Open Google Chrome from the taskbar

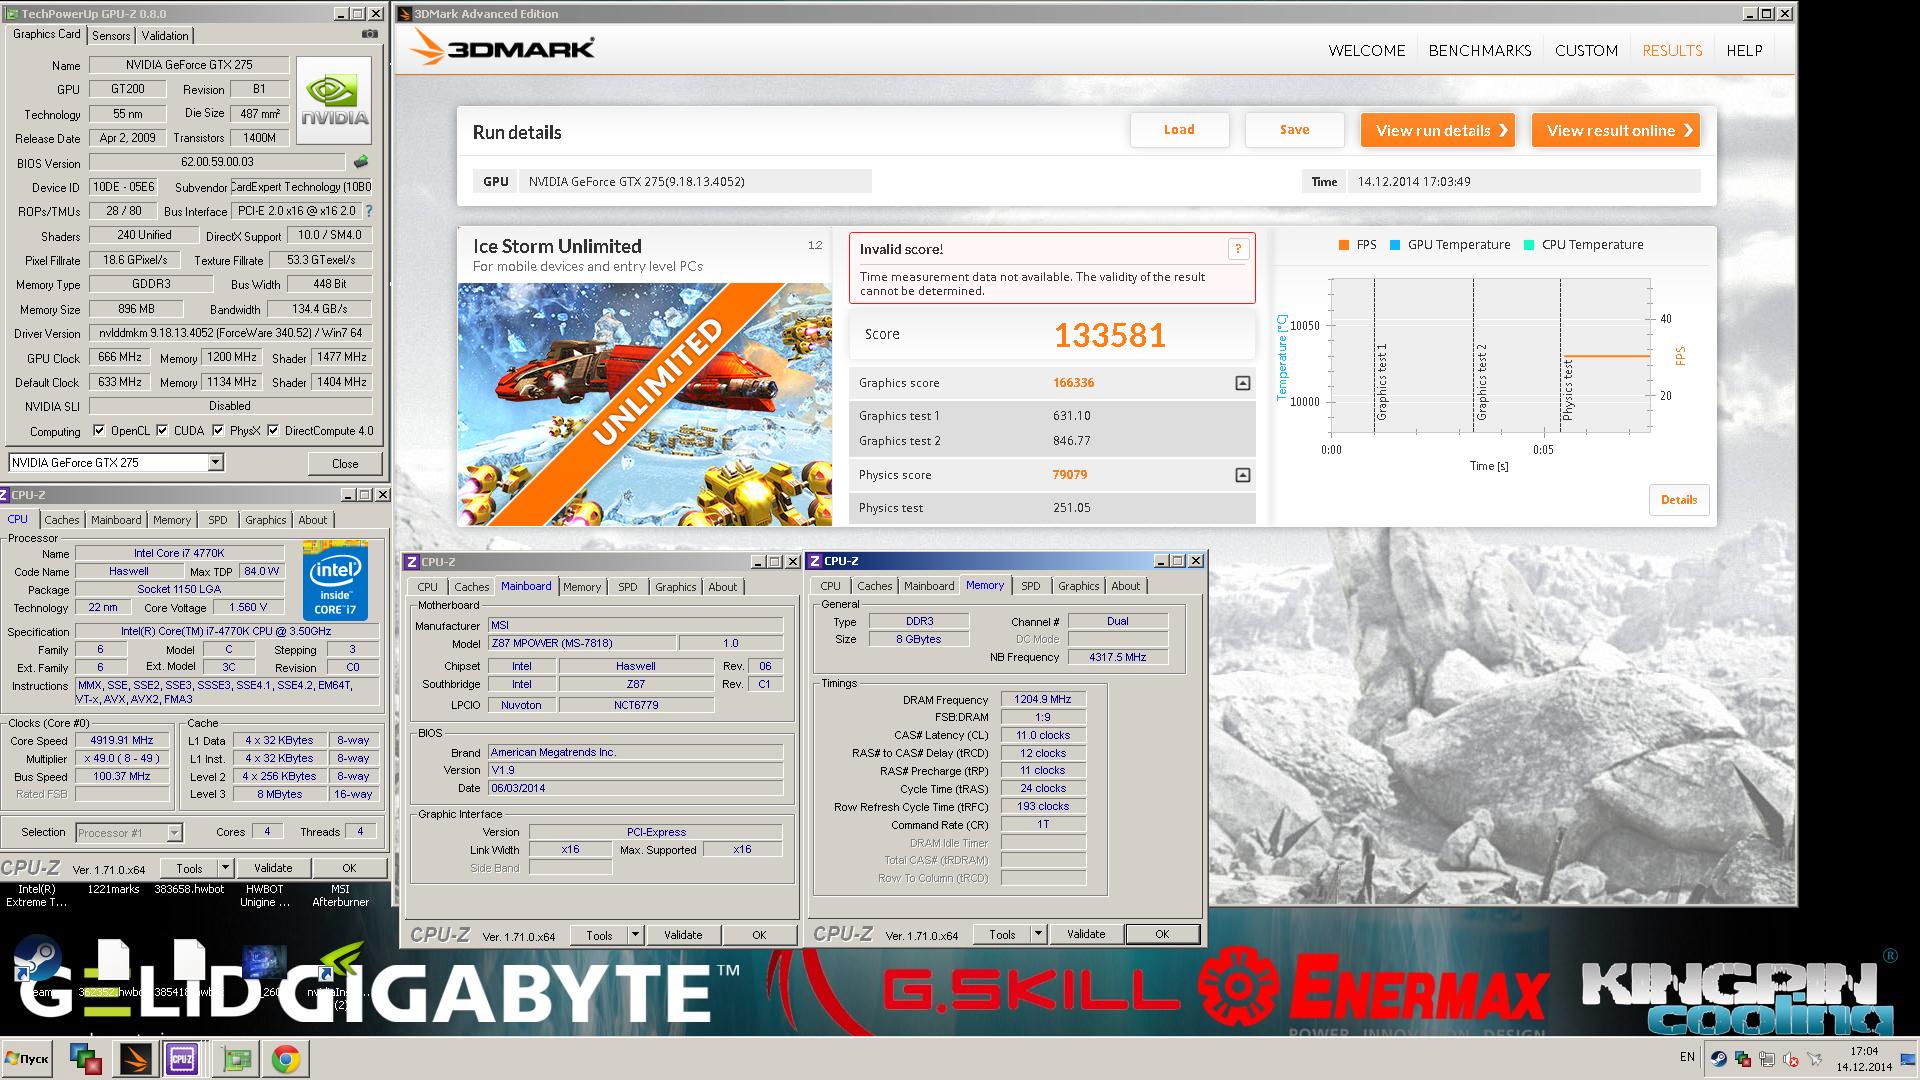[x=286, y=1058]
